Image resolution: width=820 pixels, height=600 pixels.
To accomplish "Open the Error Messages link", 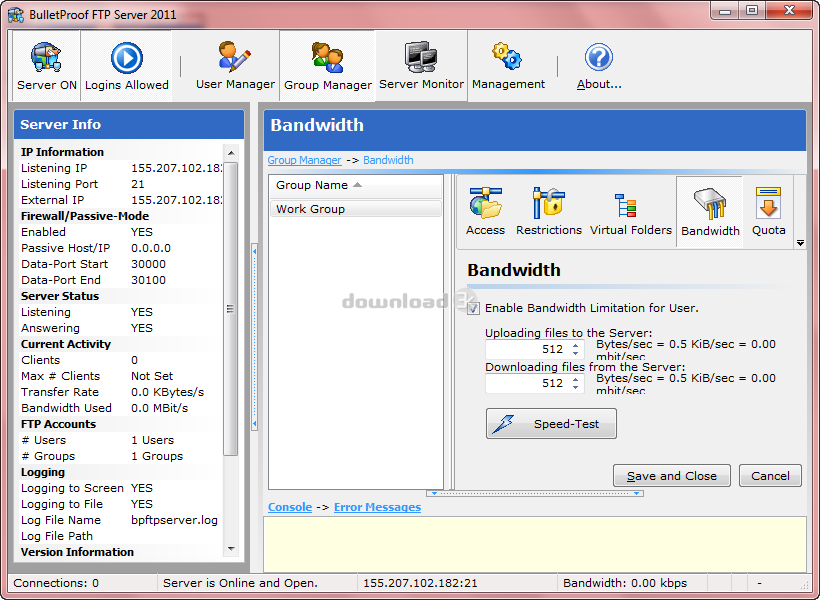I will (377, 507).
